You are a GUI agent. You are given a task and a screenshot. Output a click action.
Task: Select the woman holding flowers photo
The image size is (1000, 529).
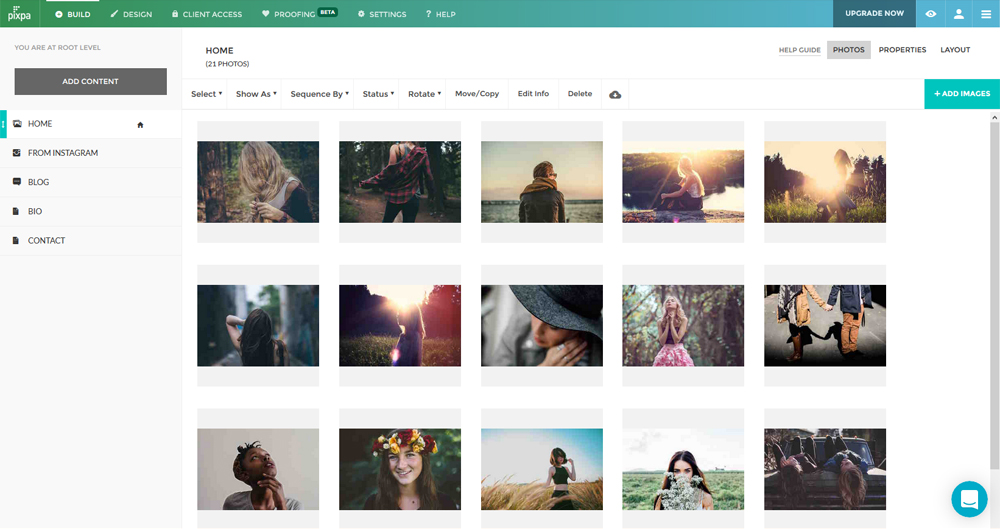pyautogui.click(x=683, y=469)
